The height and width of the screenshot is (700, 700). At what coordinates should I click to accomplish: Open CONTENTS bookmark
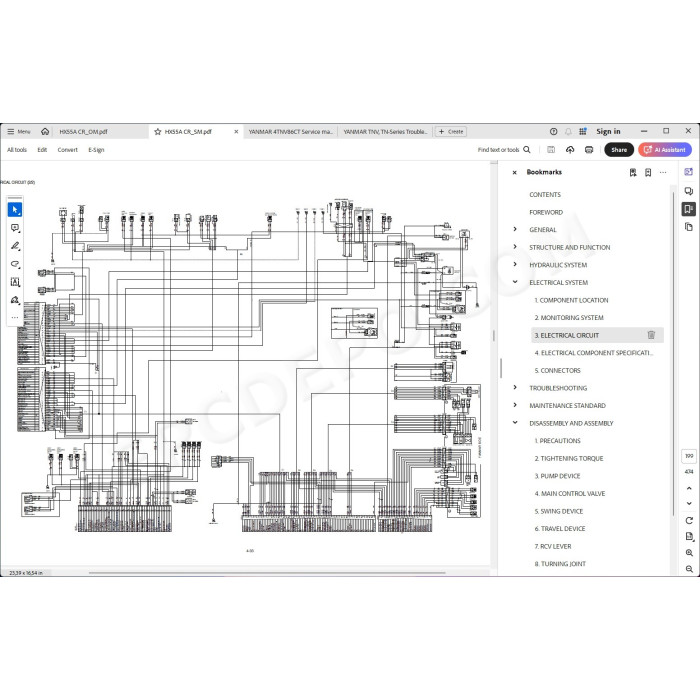click(545, 195)
